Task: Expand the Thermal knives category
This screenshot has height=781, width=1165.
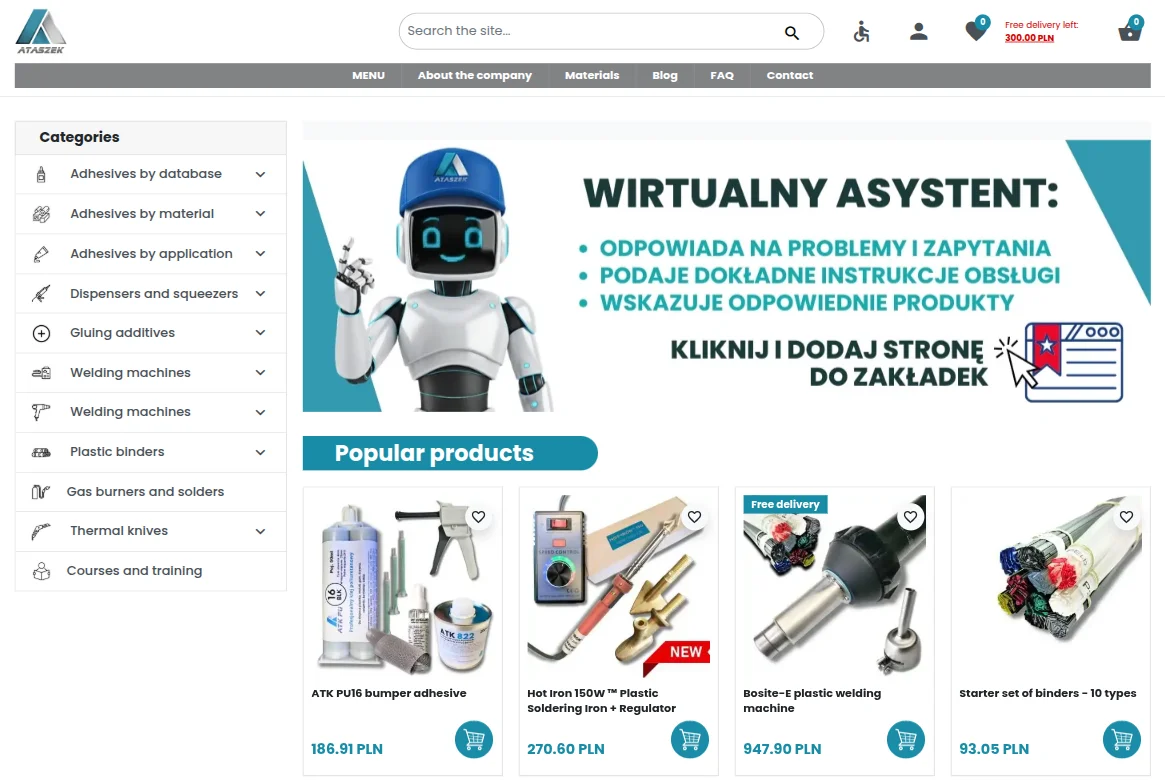Action: coord(260,531)
